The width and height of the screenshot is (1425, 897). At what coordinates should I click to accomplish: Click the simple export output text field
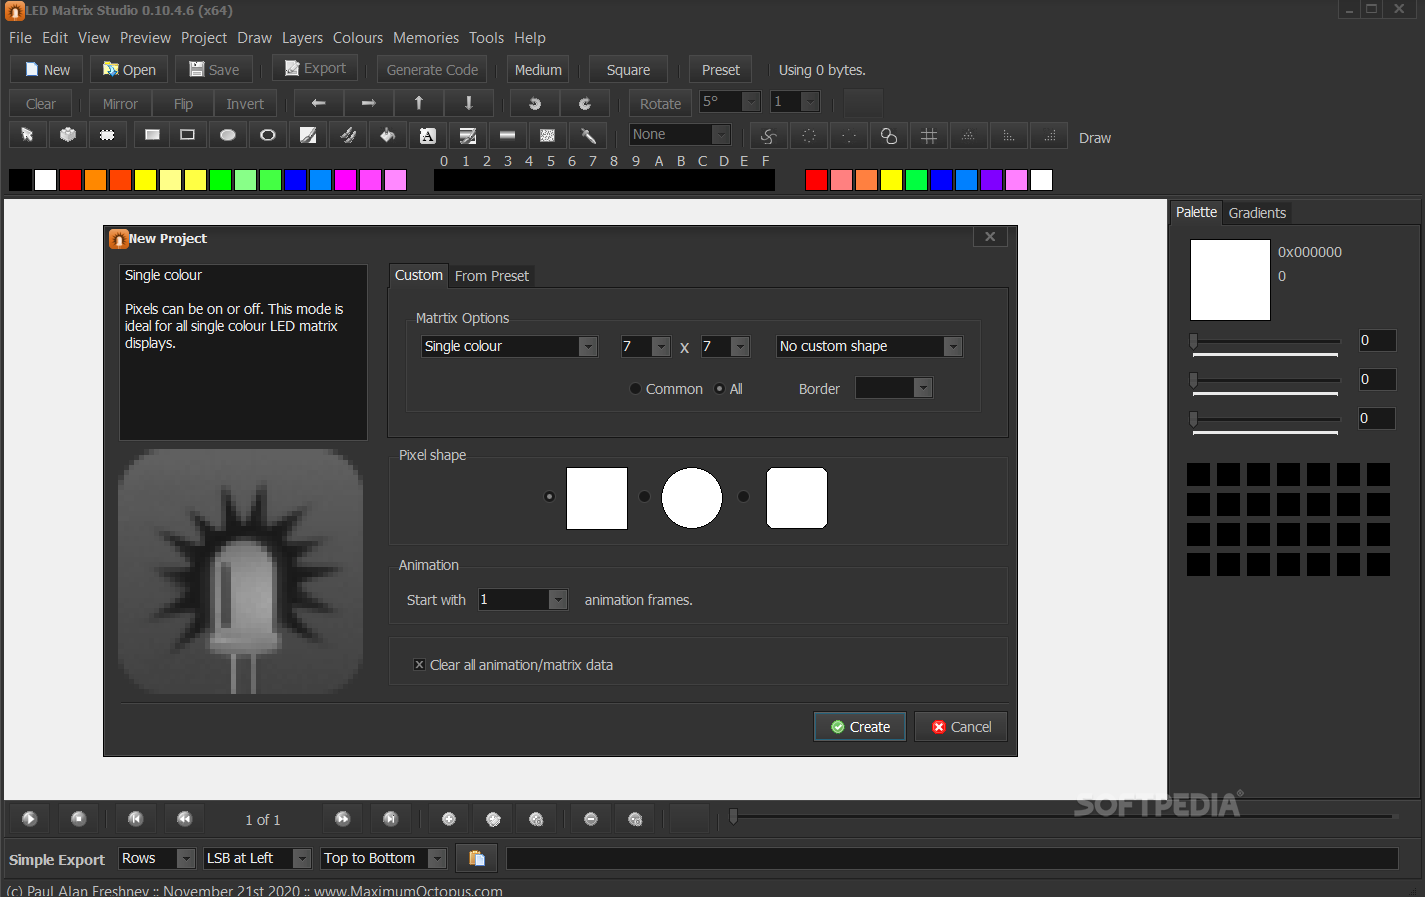coord(952,858)
